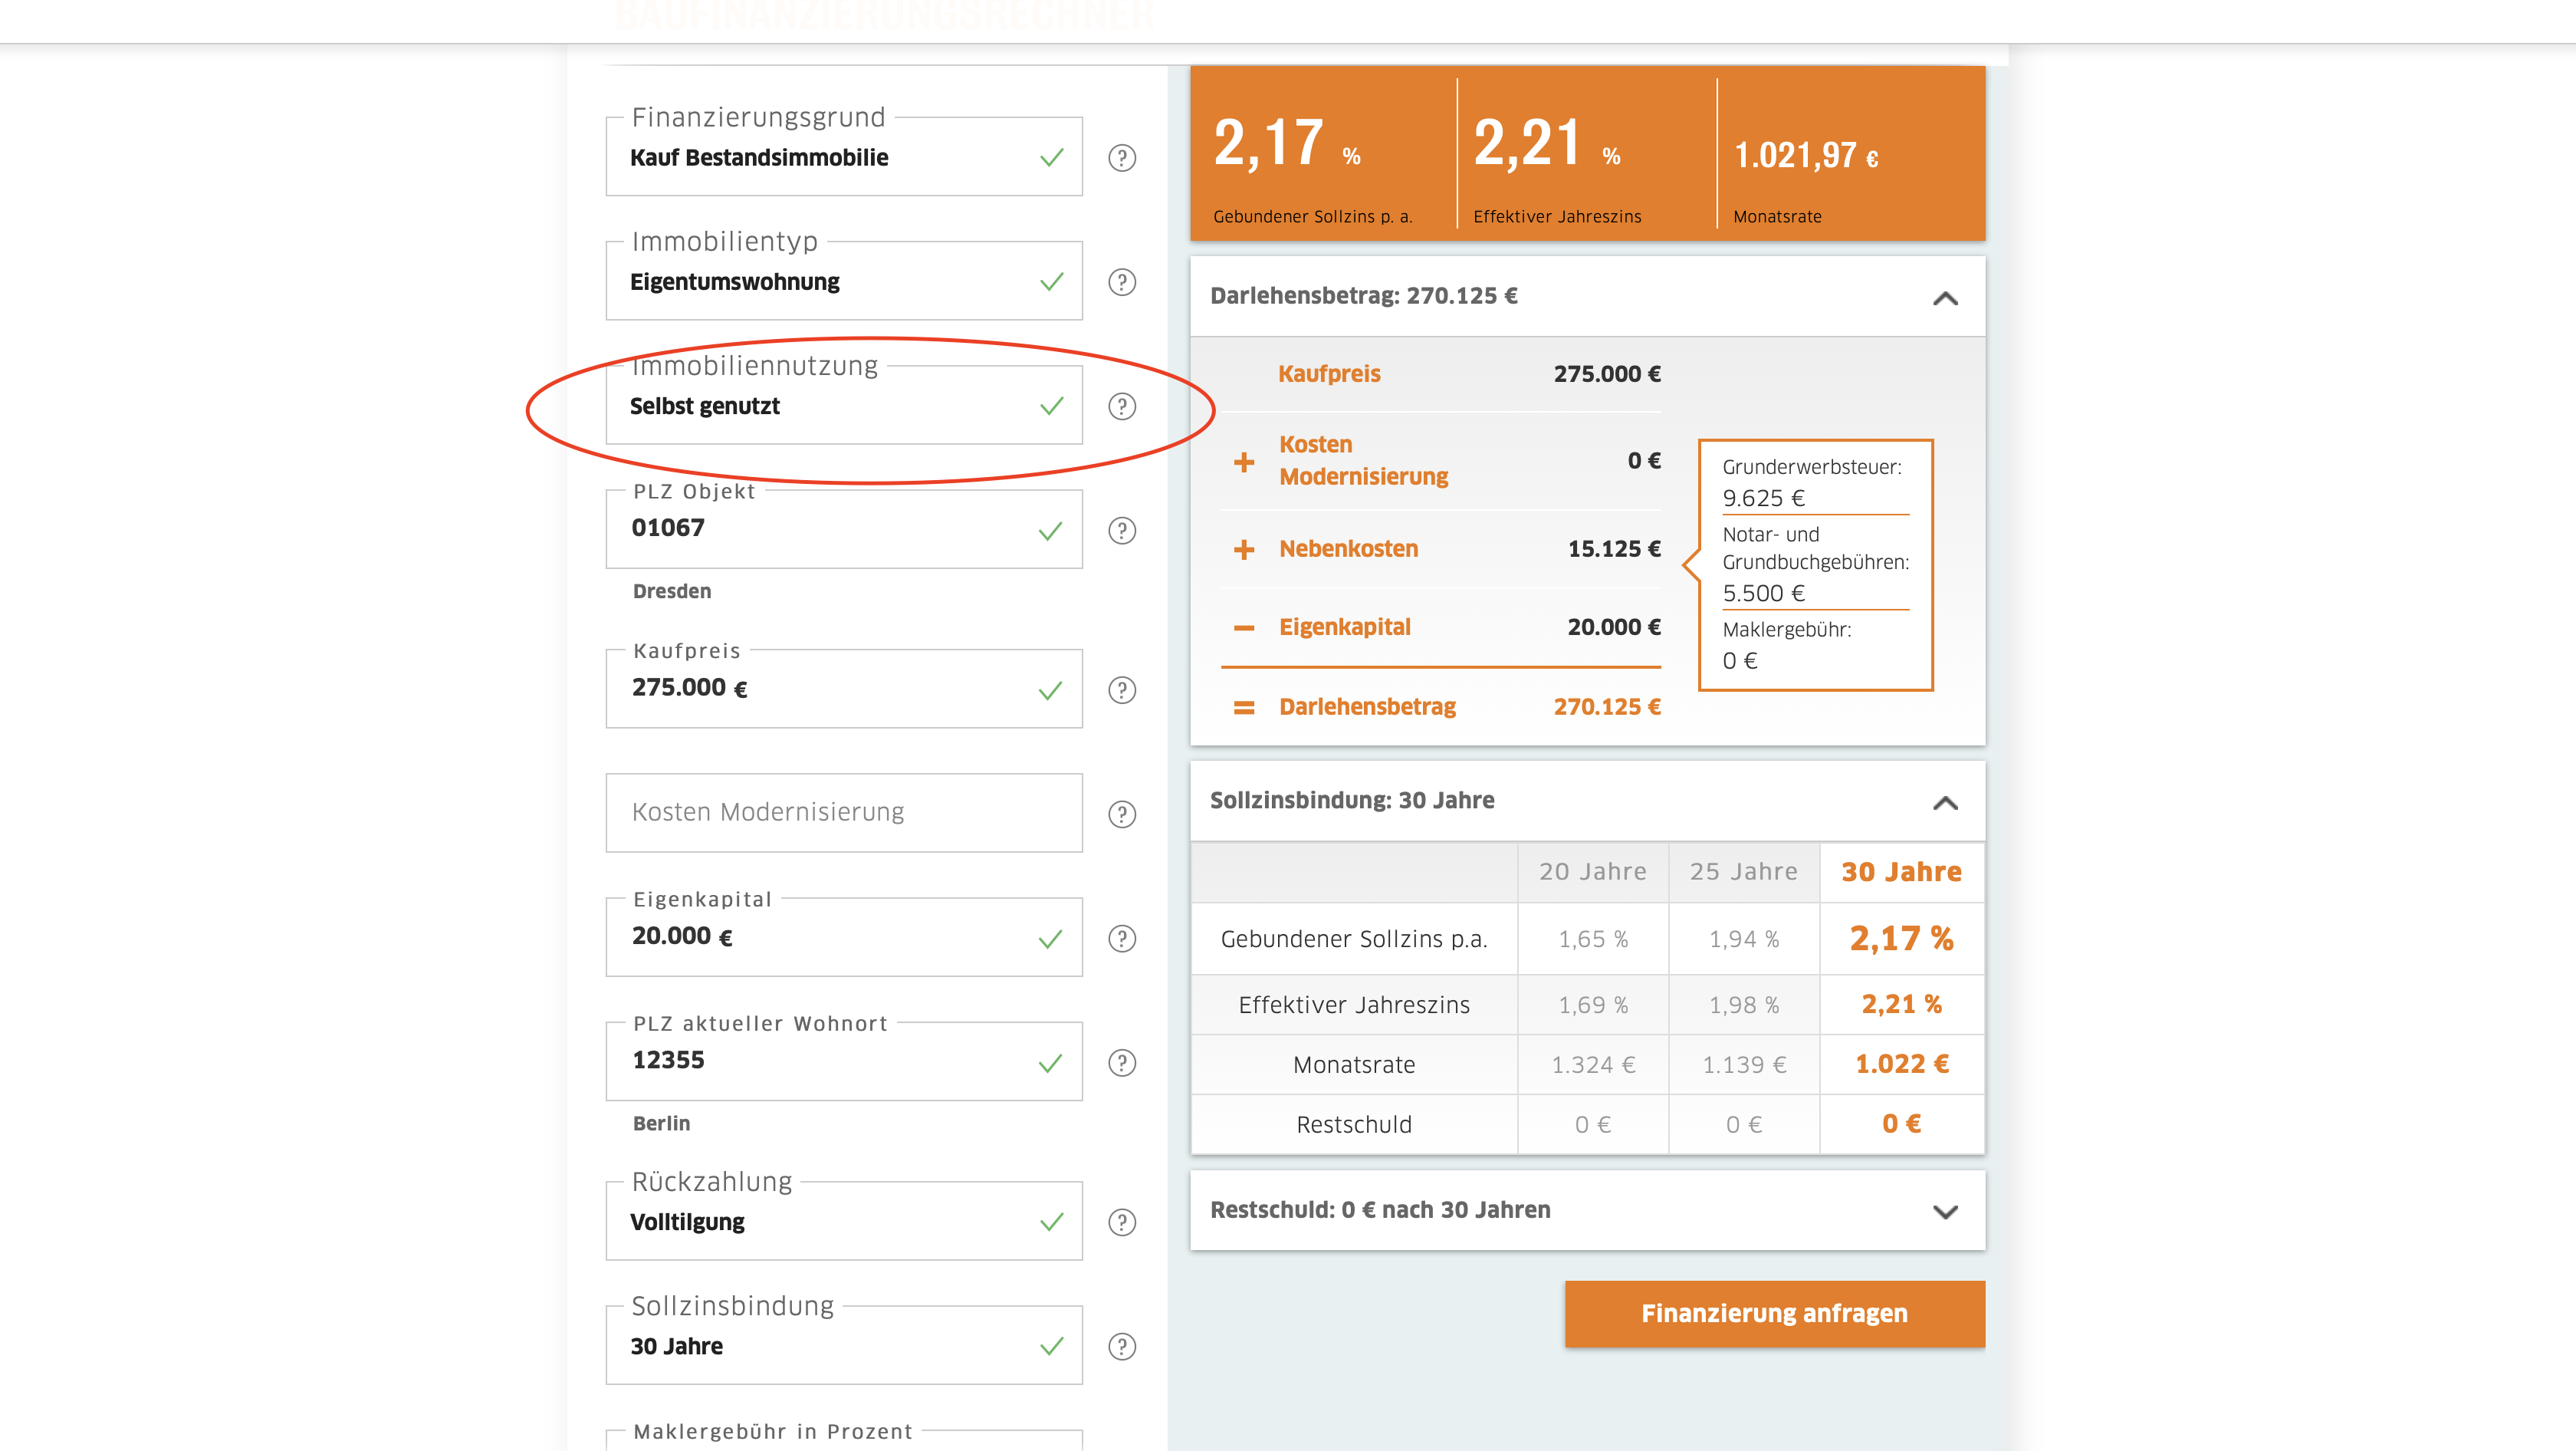Show help for PLZ Objekt field
Screen dimensions: 2576x1451
click(x=1122, y=531)
